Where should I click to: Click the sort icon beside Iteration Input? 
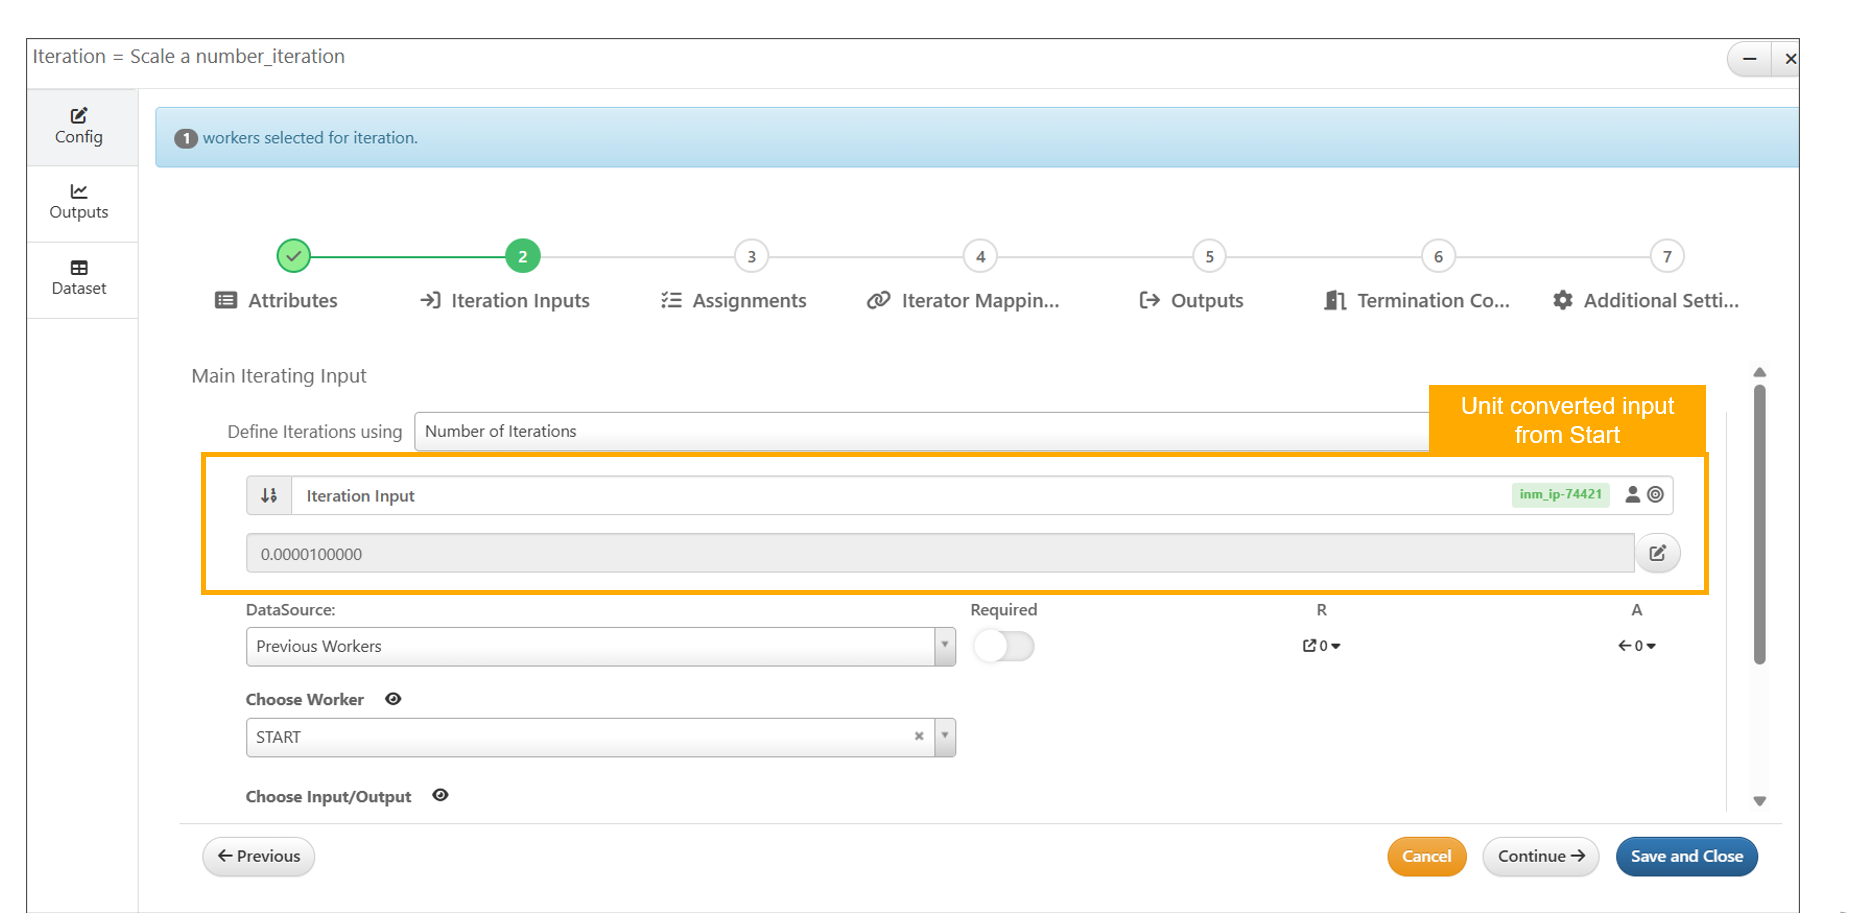pos(269,495)
